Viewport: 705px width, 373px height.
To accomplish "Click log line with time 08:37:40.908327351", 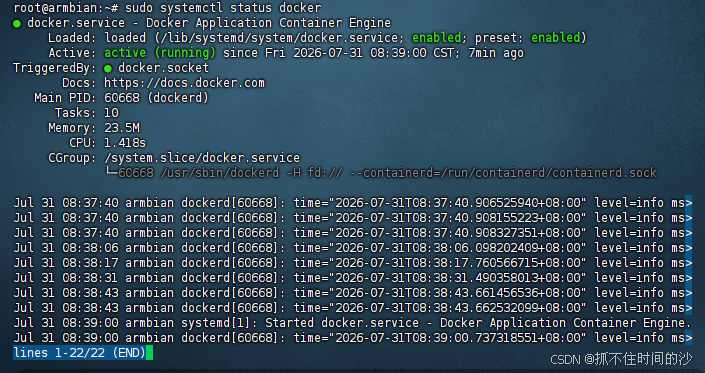I will pyautogui.click(x=352, y=233).
